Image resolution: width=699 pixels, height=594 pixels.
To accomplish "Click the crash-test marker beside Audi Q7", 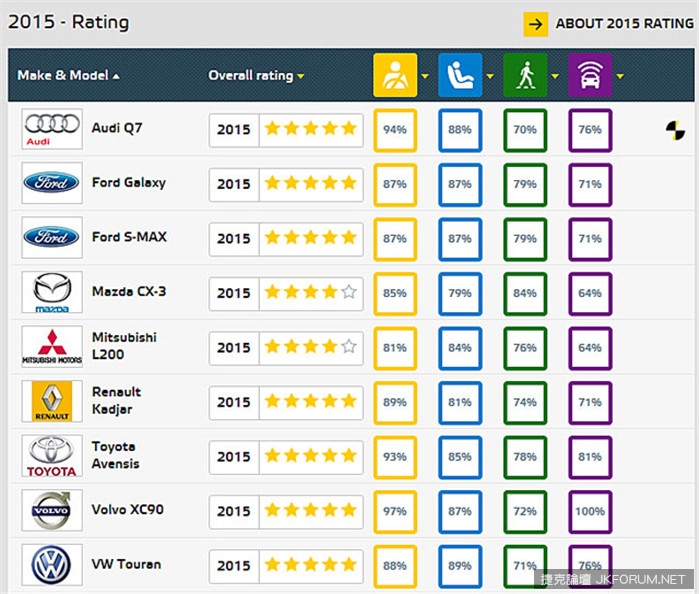I will 676,130.
